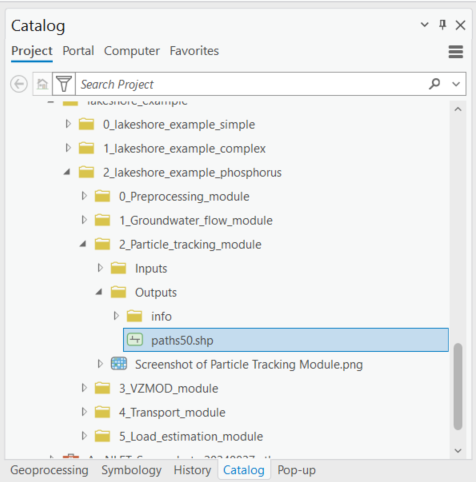
Task: Expand the info folder
Action: tap(116, 316)
